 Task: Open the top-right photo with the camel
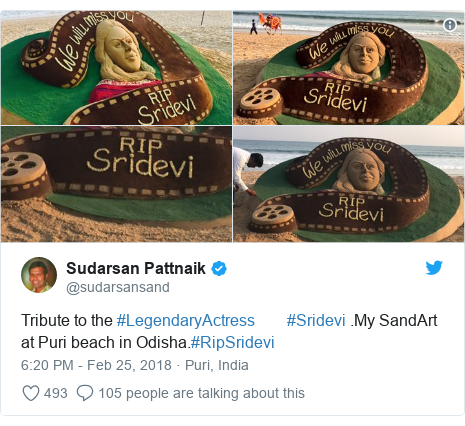pos(349,68)
